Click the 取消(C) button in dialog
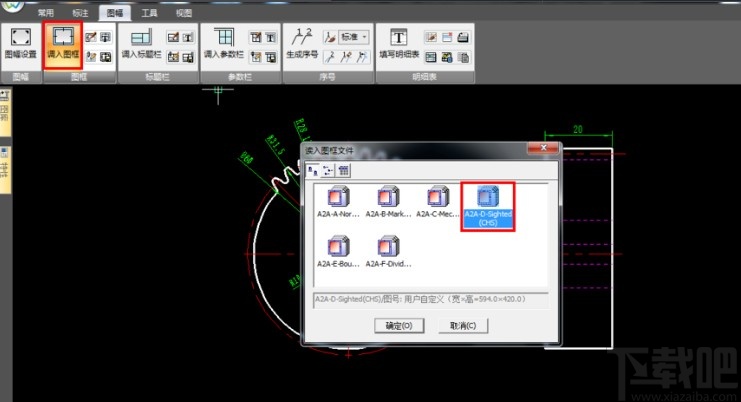Image resolution: width=741 pixels, height=402 pixels. [x=463, y=325]
